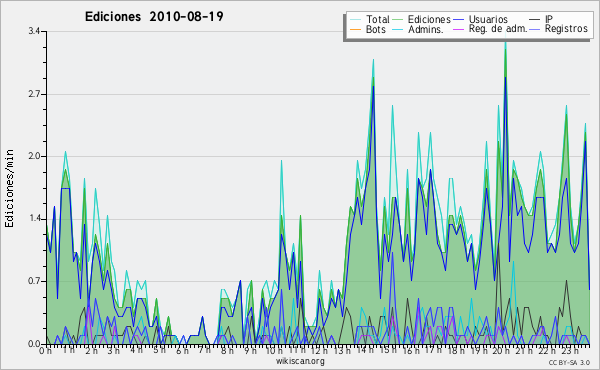The width and height of the screenshot is (600, 370).
Task: Click the wikiscan.org text below chart
Action: click(x=300, y=361)
